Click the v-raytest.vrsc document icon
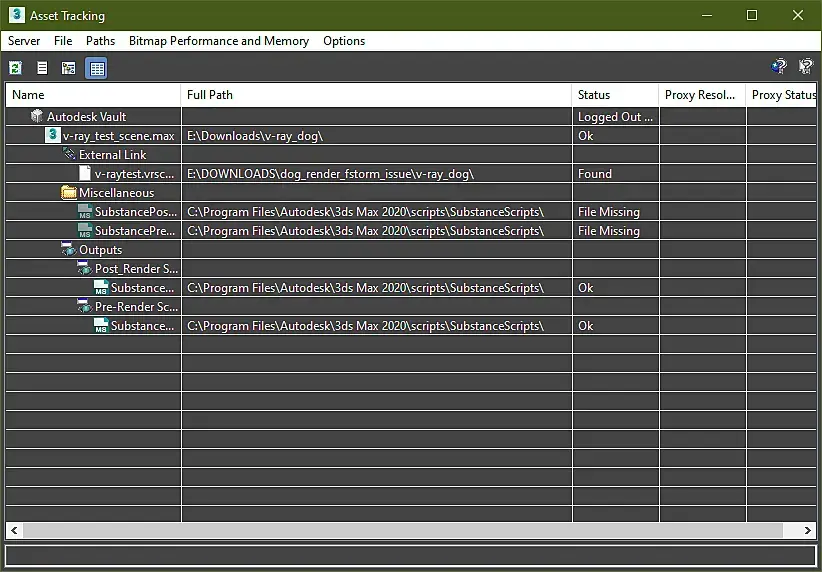822x572 pixels. (85, 173)
